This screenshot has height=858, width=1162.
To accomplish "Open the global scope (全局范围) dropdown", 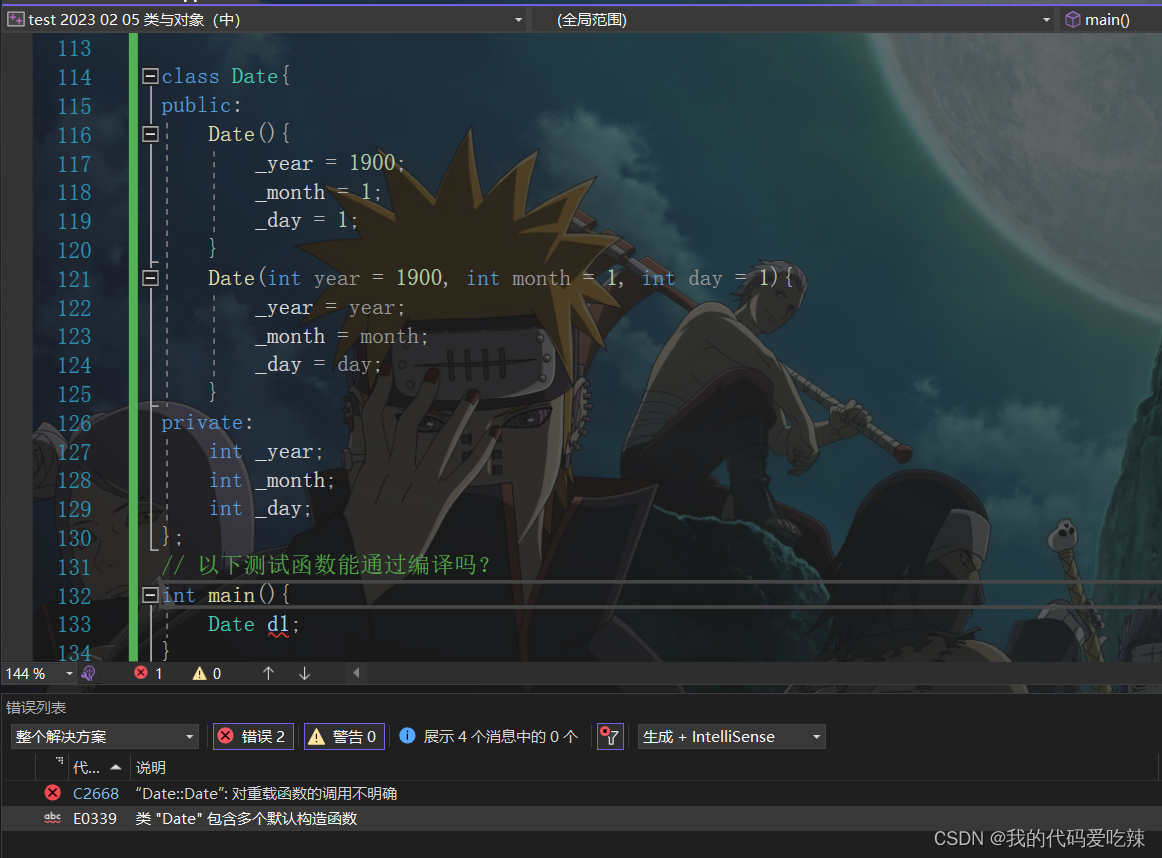I will (x=1046, y=20).
